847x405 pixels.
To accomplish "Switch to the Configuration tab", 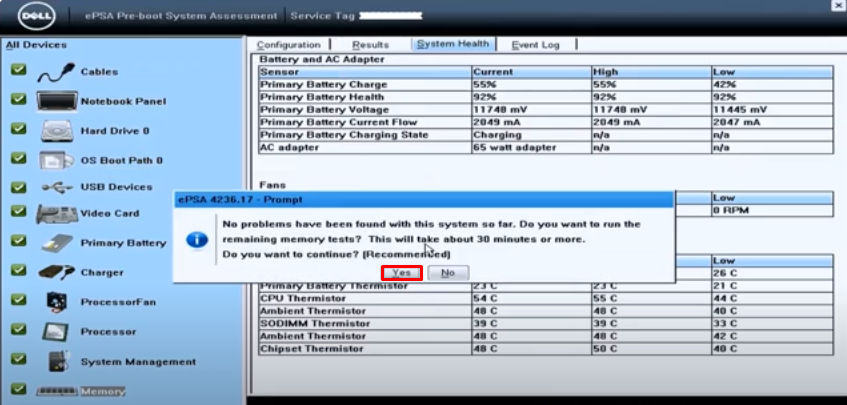I will tap(288, 45).
